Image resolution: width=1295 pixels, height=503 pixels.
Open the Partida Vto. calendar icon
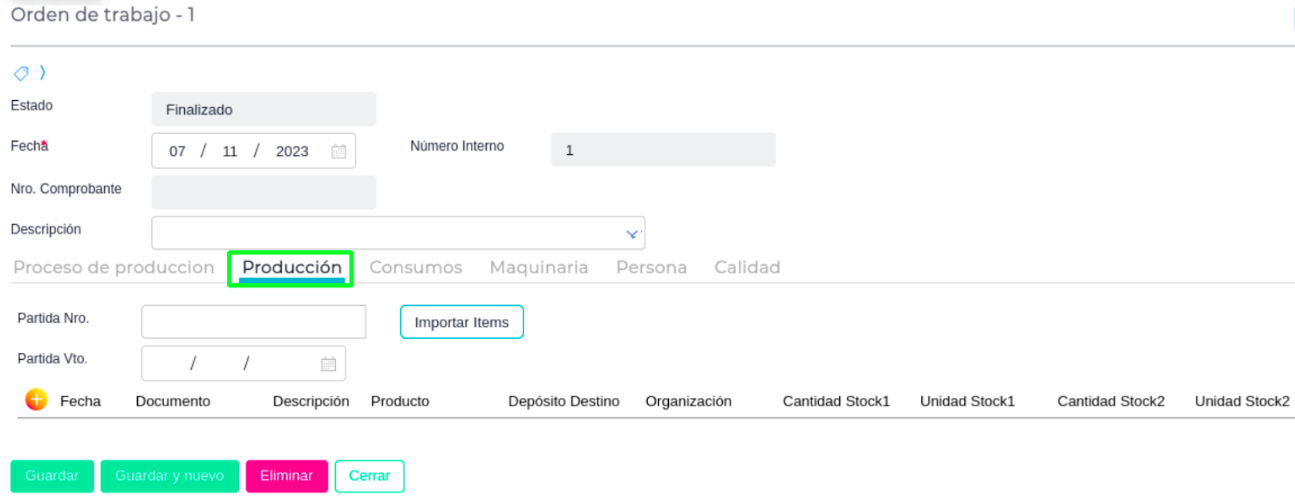coord(328,365)
